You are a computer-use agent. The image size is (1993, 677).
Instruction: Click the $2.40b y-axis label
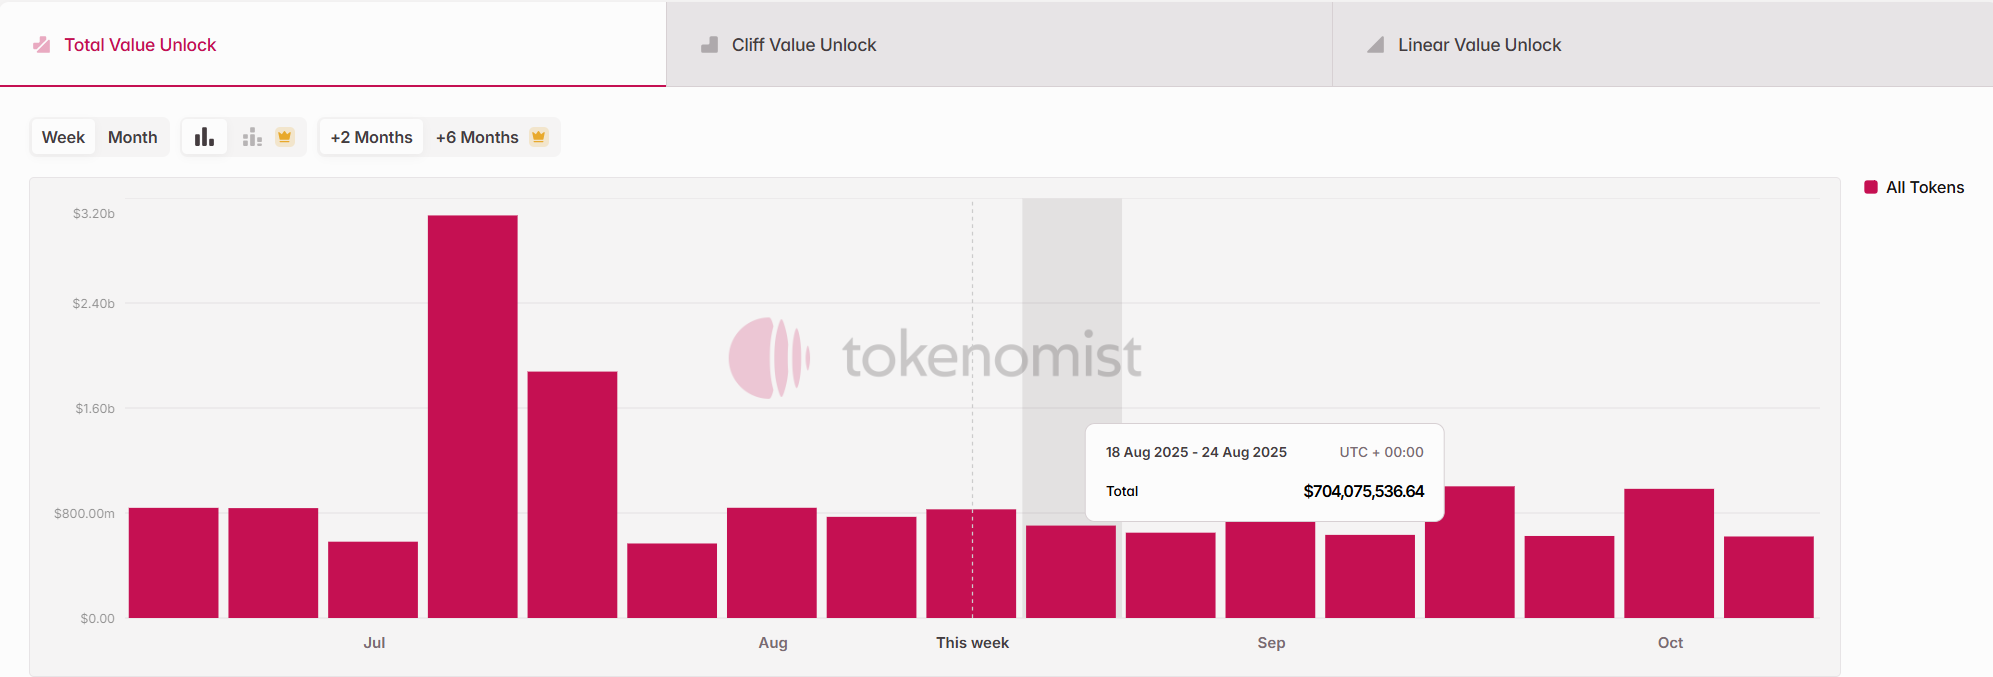(x=94, y=303)
